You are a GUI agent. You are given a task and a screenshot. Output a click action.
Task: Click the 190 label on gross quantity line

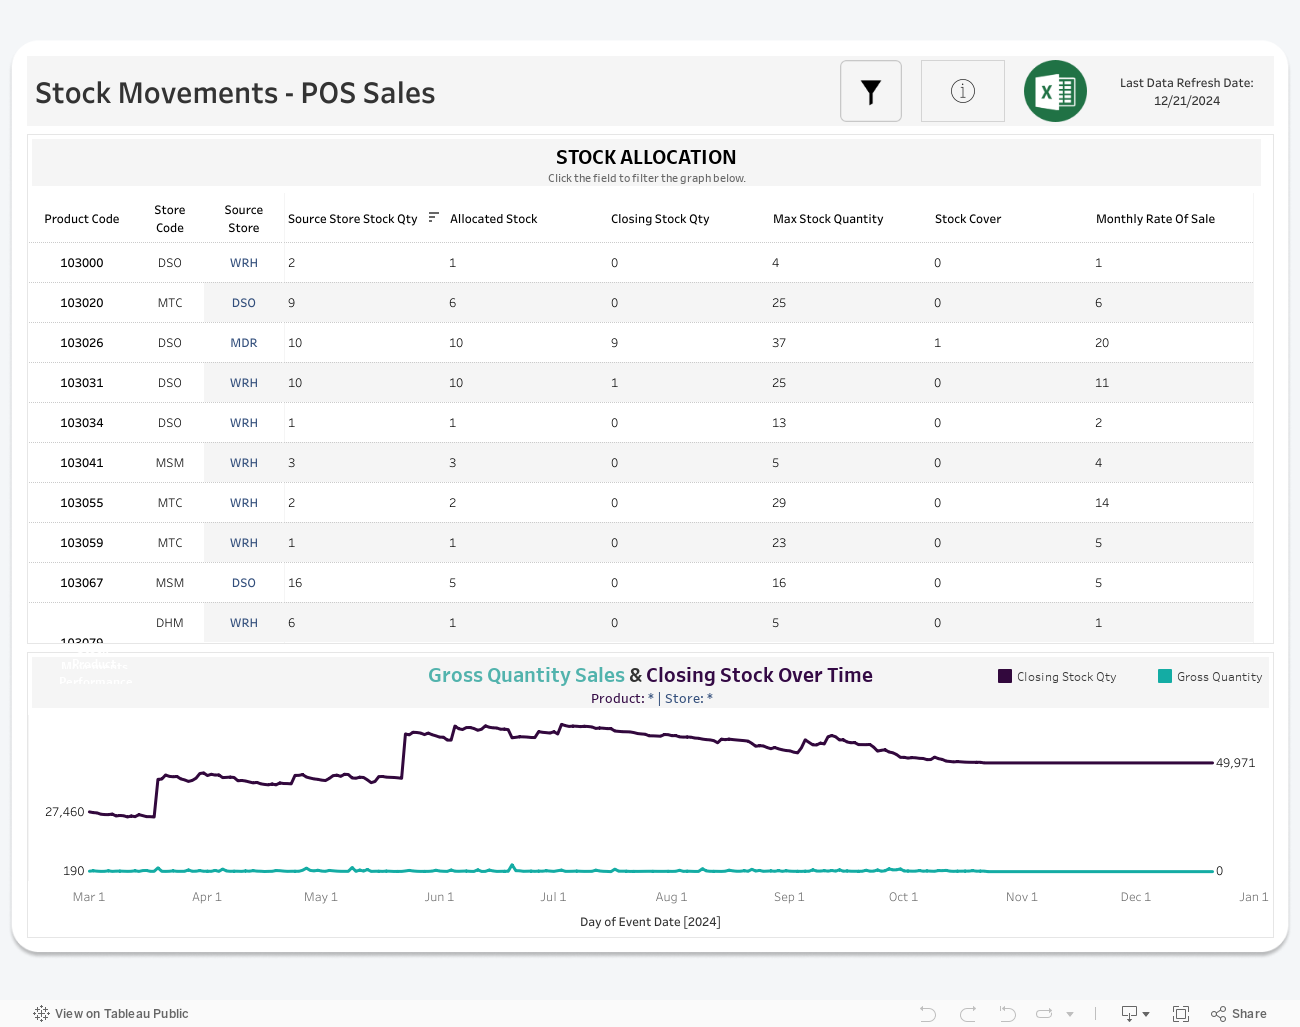click(74, 871)
